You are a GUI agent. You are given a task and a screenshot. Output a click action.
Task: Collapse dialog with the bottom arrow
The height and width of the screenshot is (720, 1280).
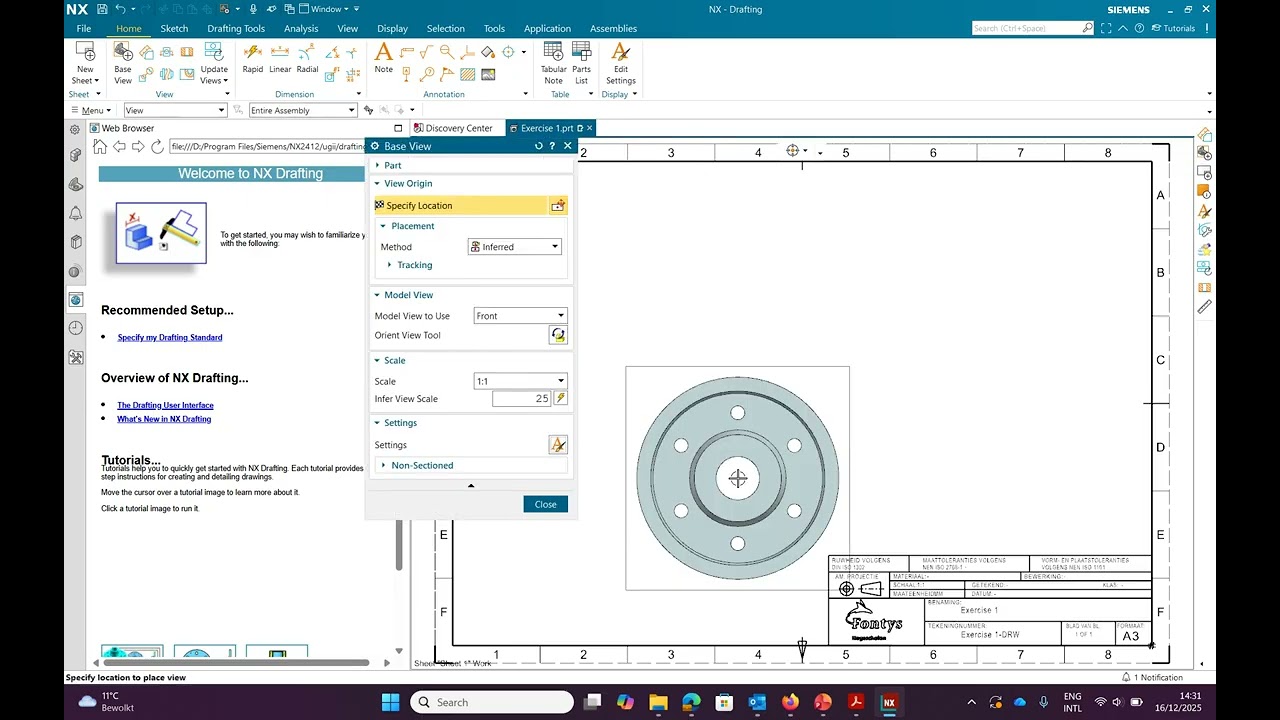(x=471, y=486)
